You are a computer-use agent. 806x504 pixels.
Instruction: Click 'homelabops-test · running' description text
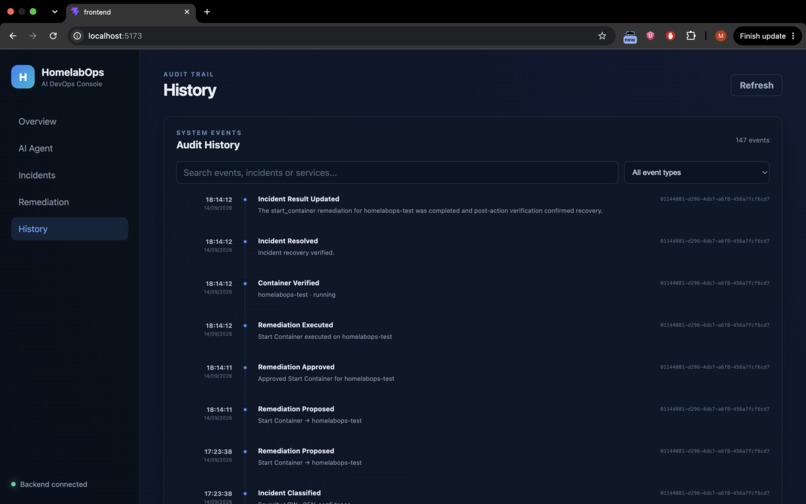297,295
